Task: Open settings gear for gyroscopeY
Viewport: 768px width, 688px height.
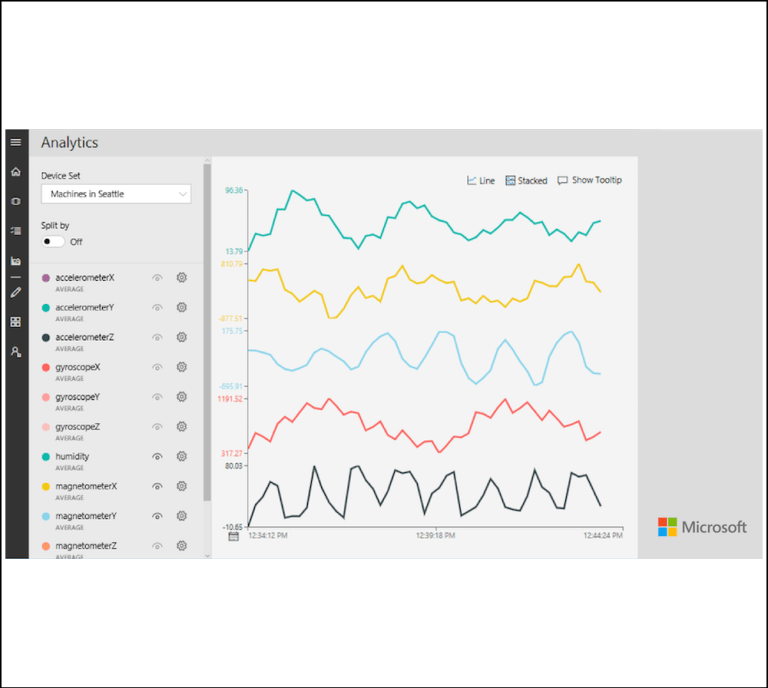Action: point(182,397)
